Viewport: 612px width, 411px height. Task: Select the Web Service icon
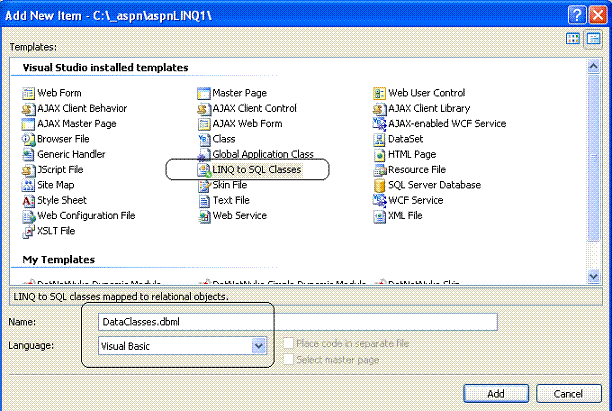point(204,216)
